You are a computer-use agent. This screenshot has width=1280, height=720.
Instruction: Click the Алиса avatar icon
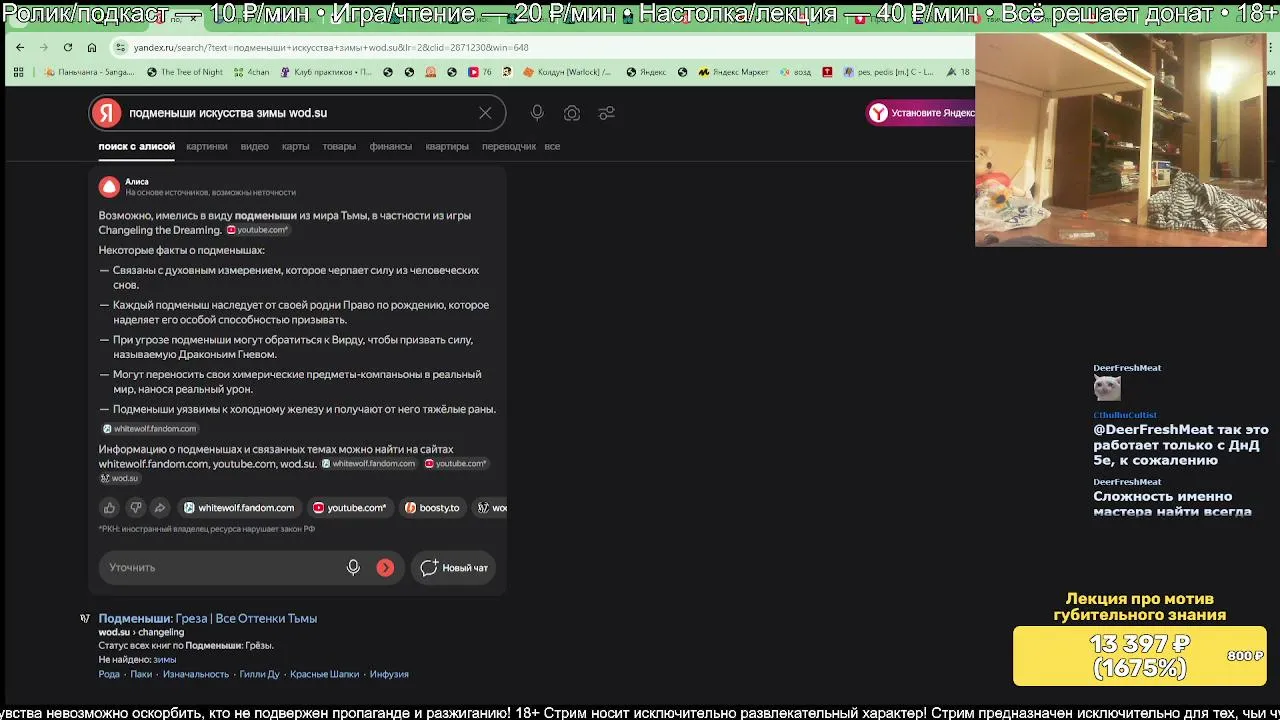click(x=109, y=186)
